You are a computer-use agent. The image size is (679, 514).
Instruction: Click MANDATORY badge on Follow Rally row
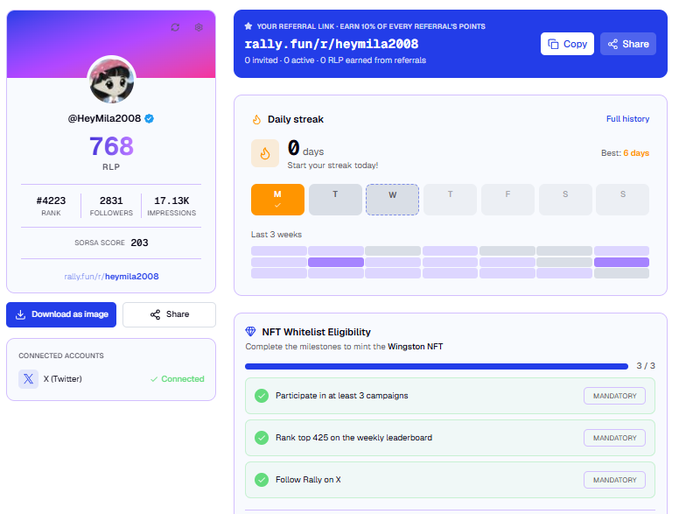pyautogui.click(x=614, y=480)
